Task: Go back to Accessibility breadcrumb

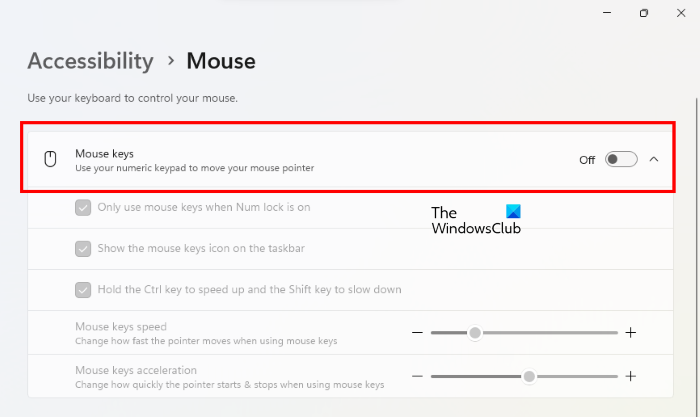Action: (90, 61)
